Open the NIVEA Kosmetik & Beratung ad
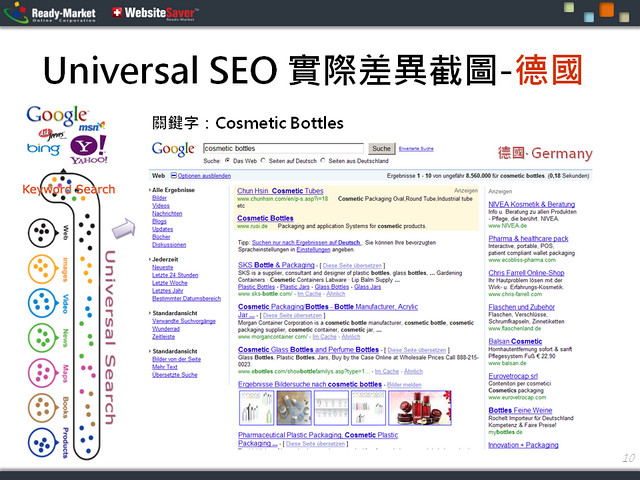The image size is (640, 480). (531, 204)
